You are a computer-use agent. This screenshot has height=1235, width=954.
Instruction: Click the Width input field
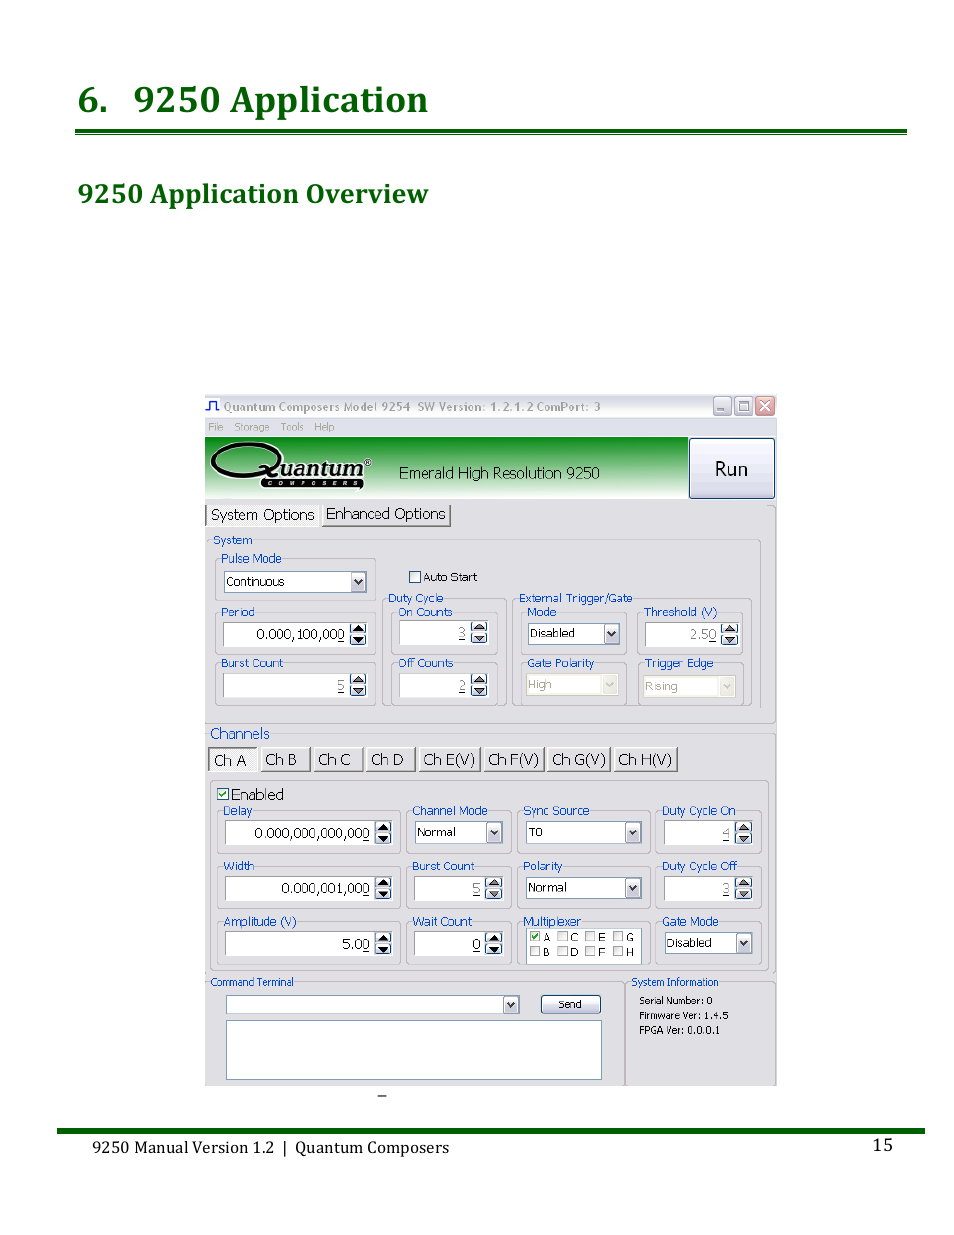298,888
